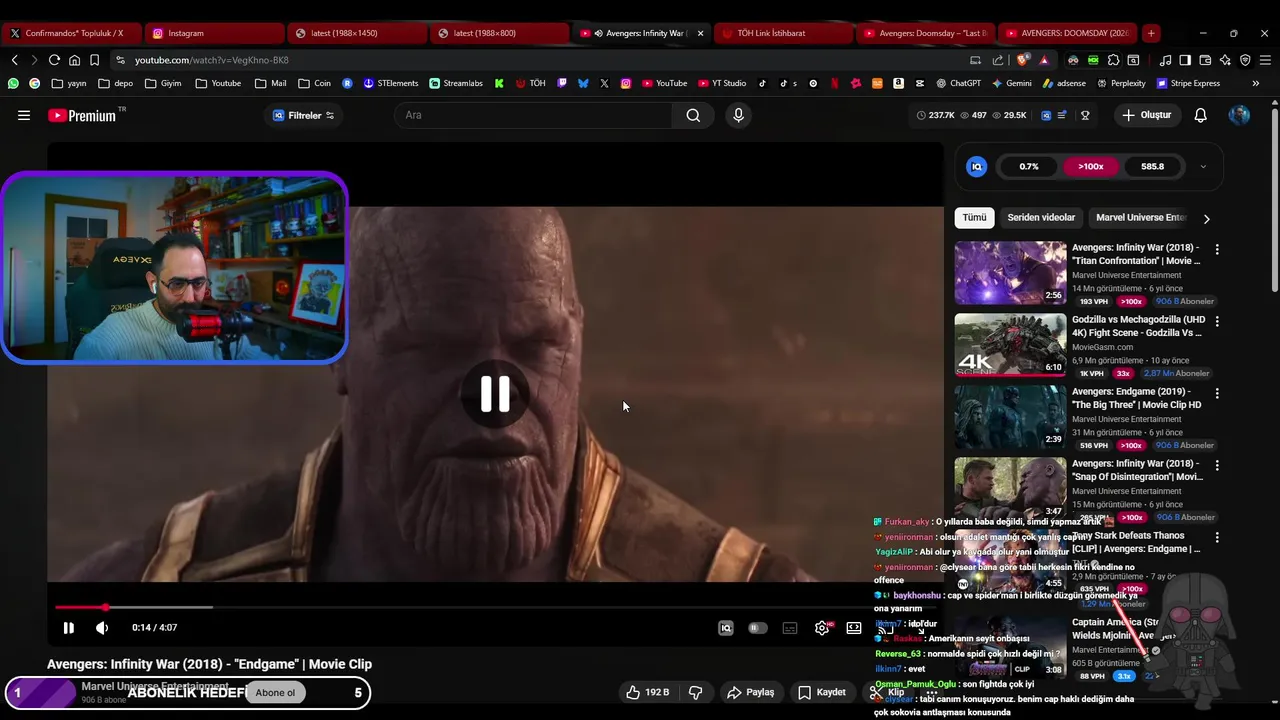Screen dimensions: 1280x720
Task: Open the Giyim bookmarks folder
Action: click(163, 83)
